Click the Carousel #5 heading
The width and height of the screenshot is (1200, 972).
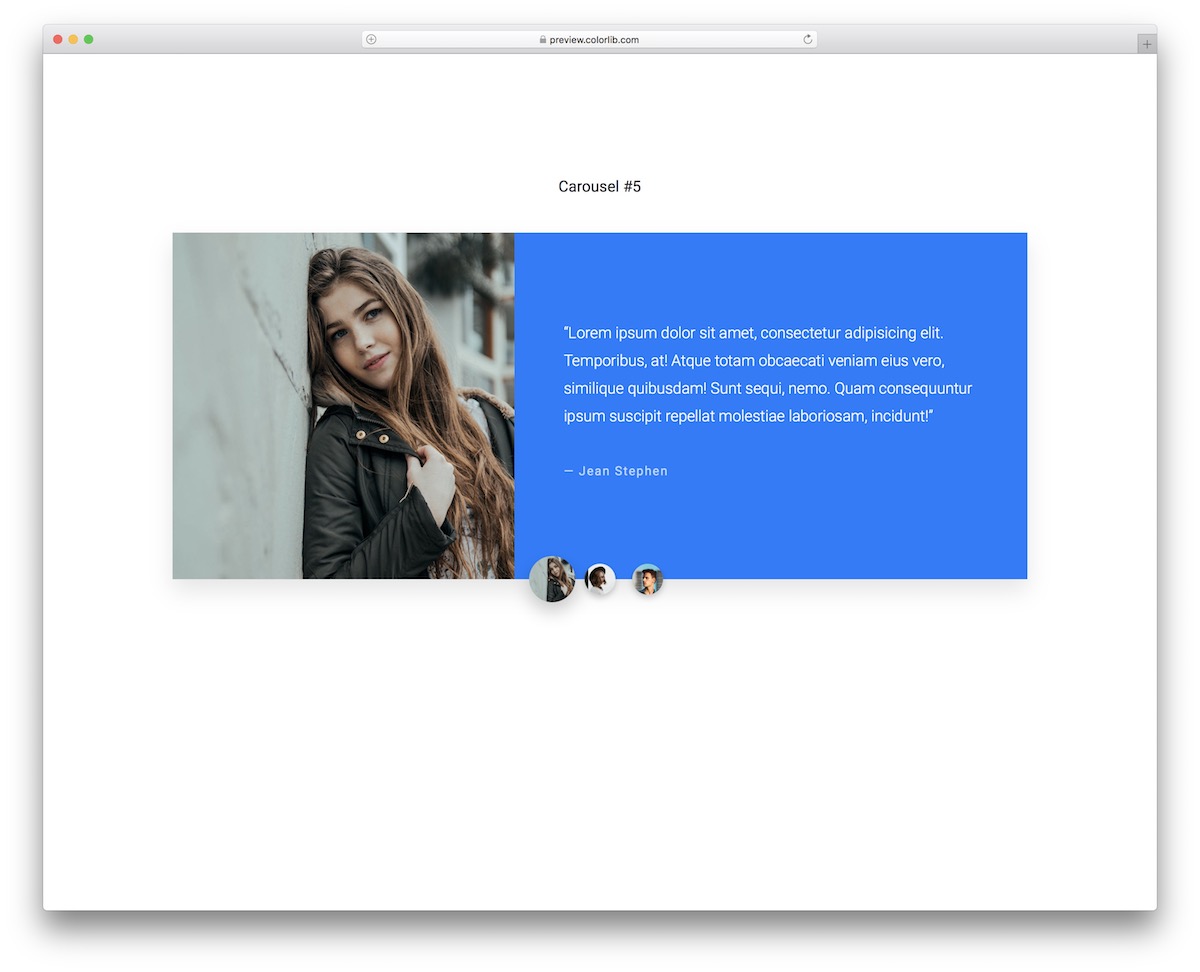coord(599,186)
